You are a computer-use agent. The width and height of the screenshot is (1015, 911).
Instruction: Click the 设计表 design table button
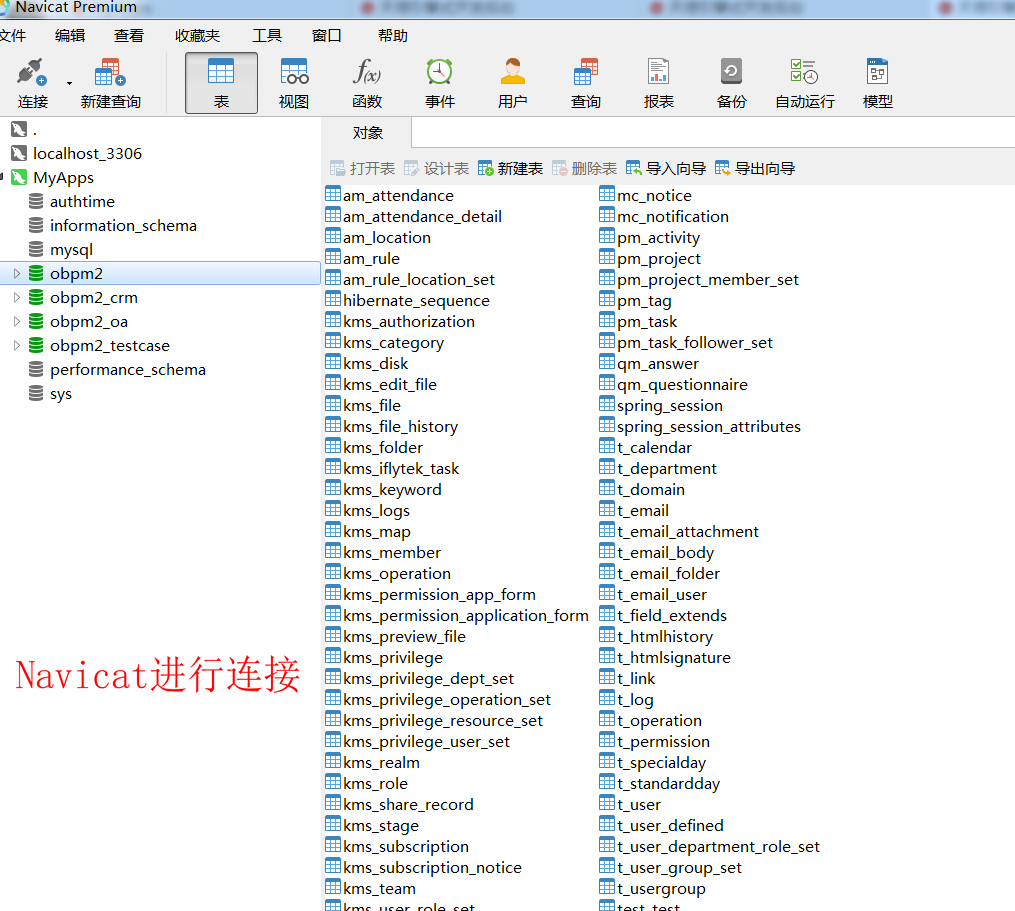tap(436, 169)
